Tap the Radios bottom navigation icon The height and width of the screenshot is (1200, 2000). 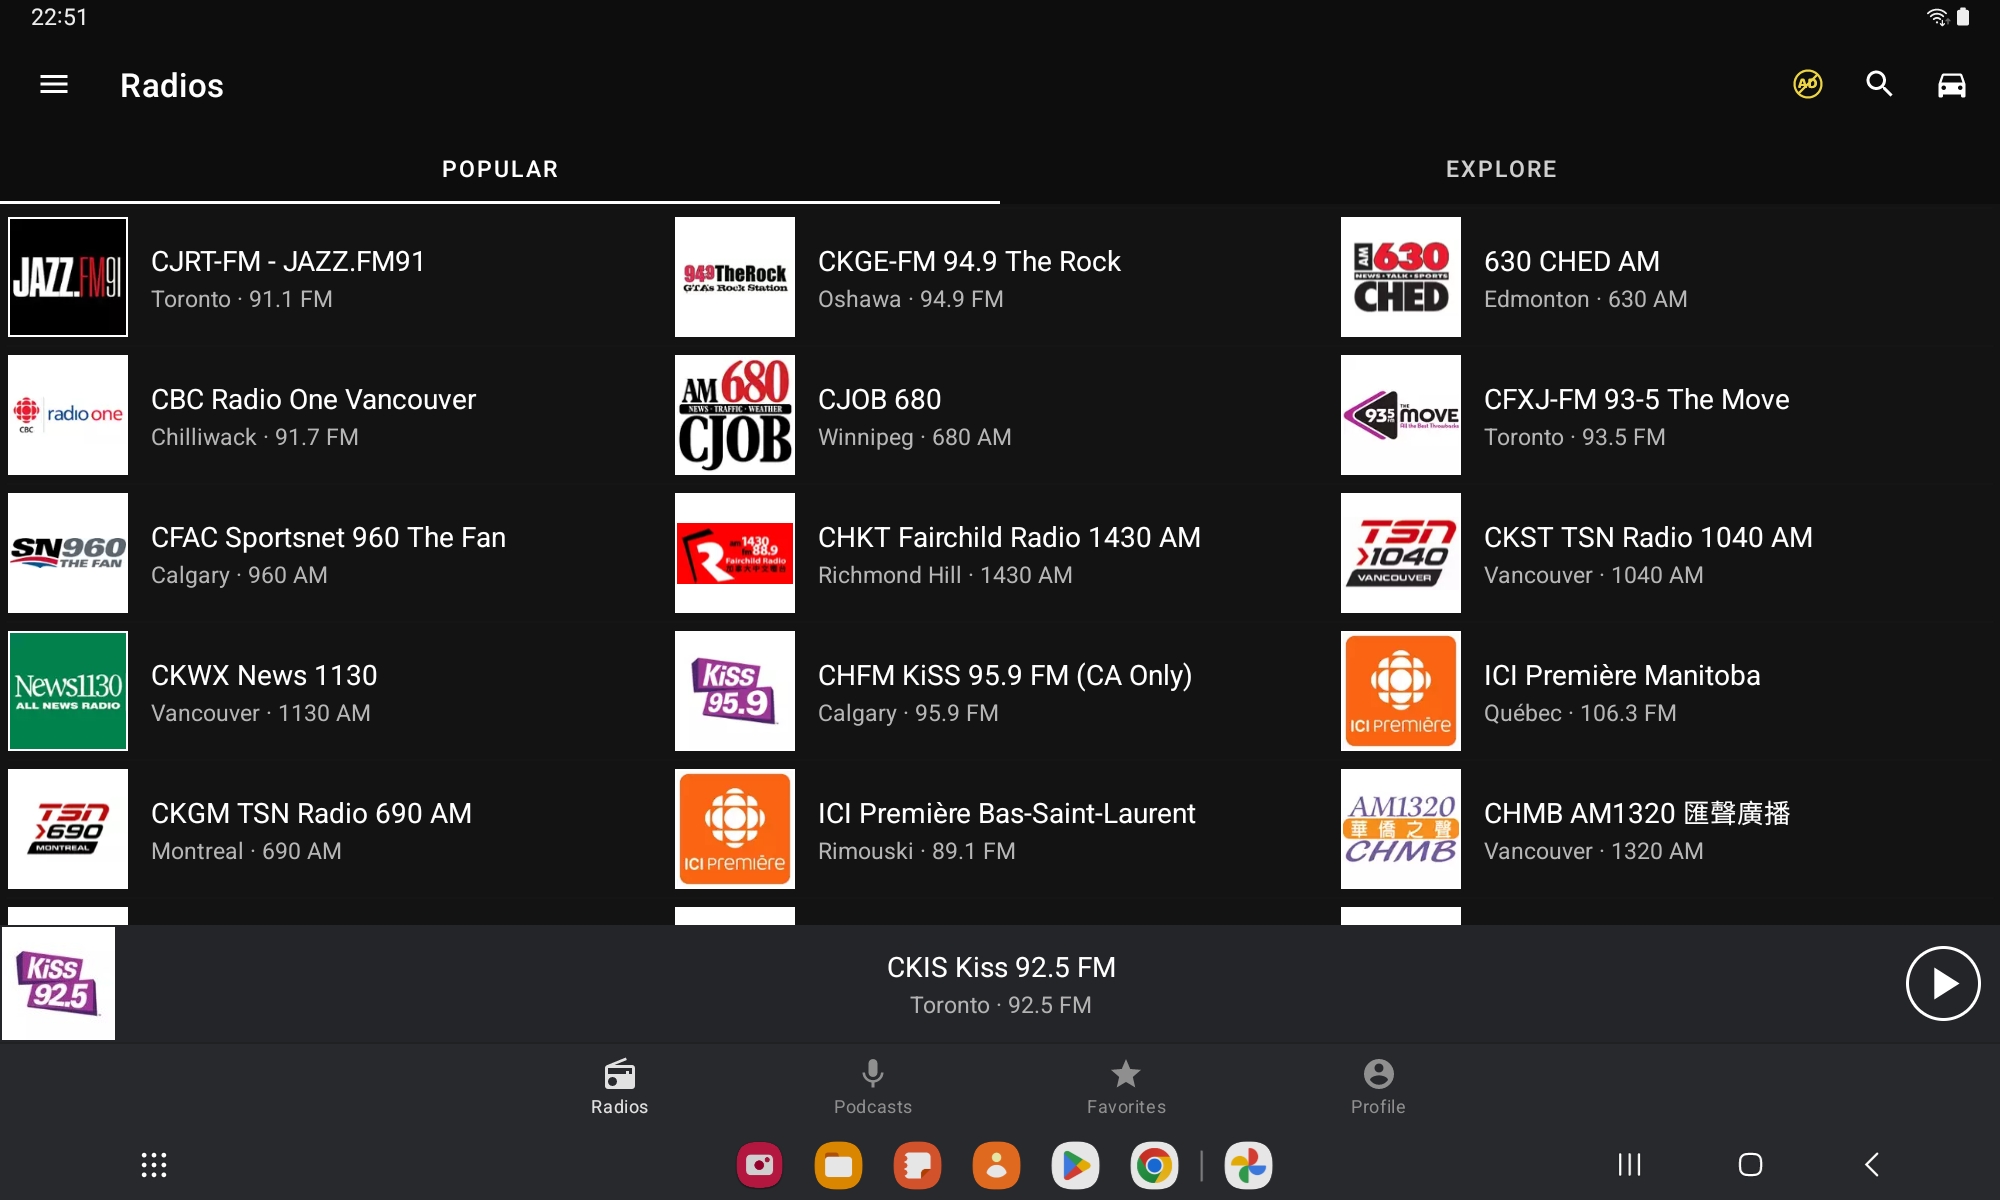(x=619, y=1086)
